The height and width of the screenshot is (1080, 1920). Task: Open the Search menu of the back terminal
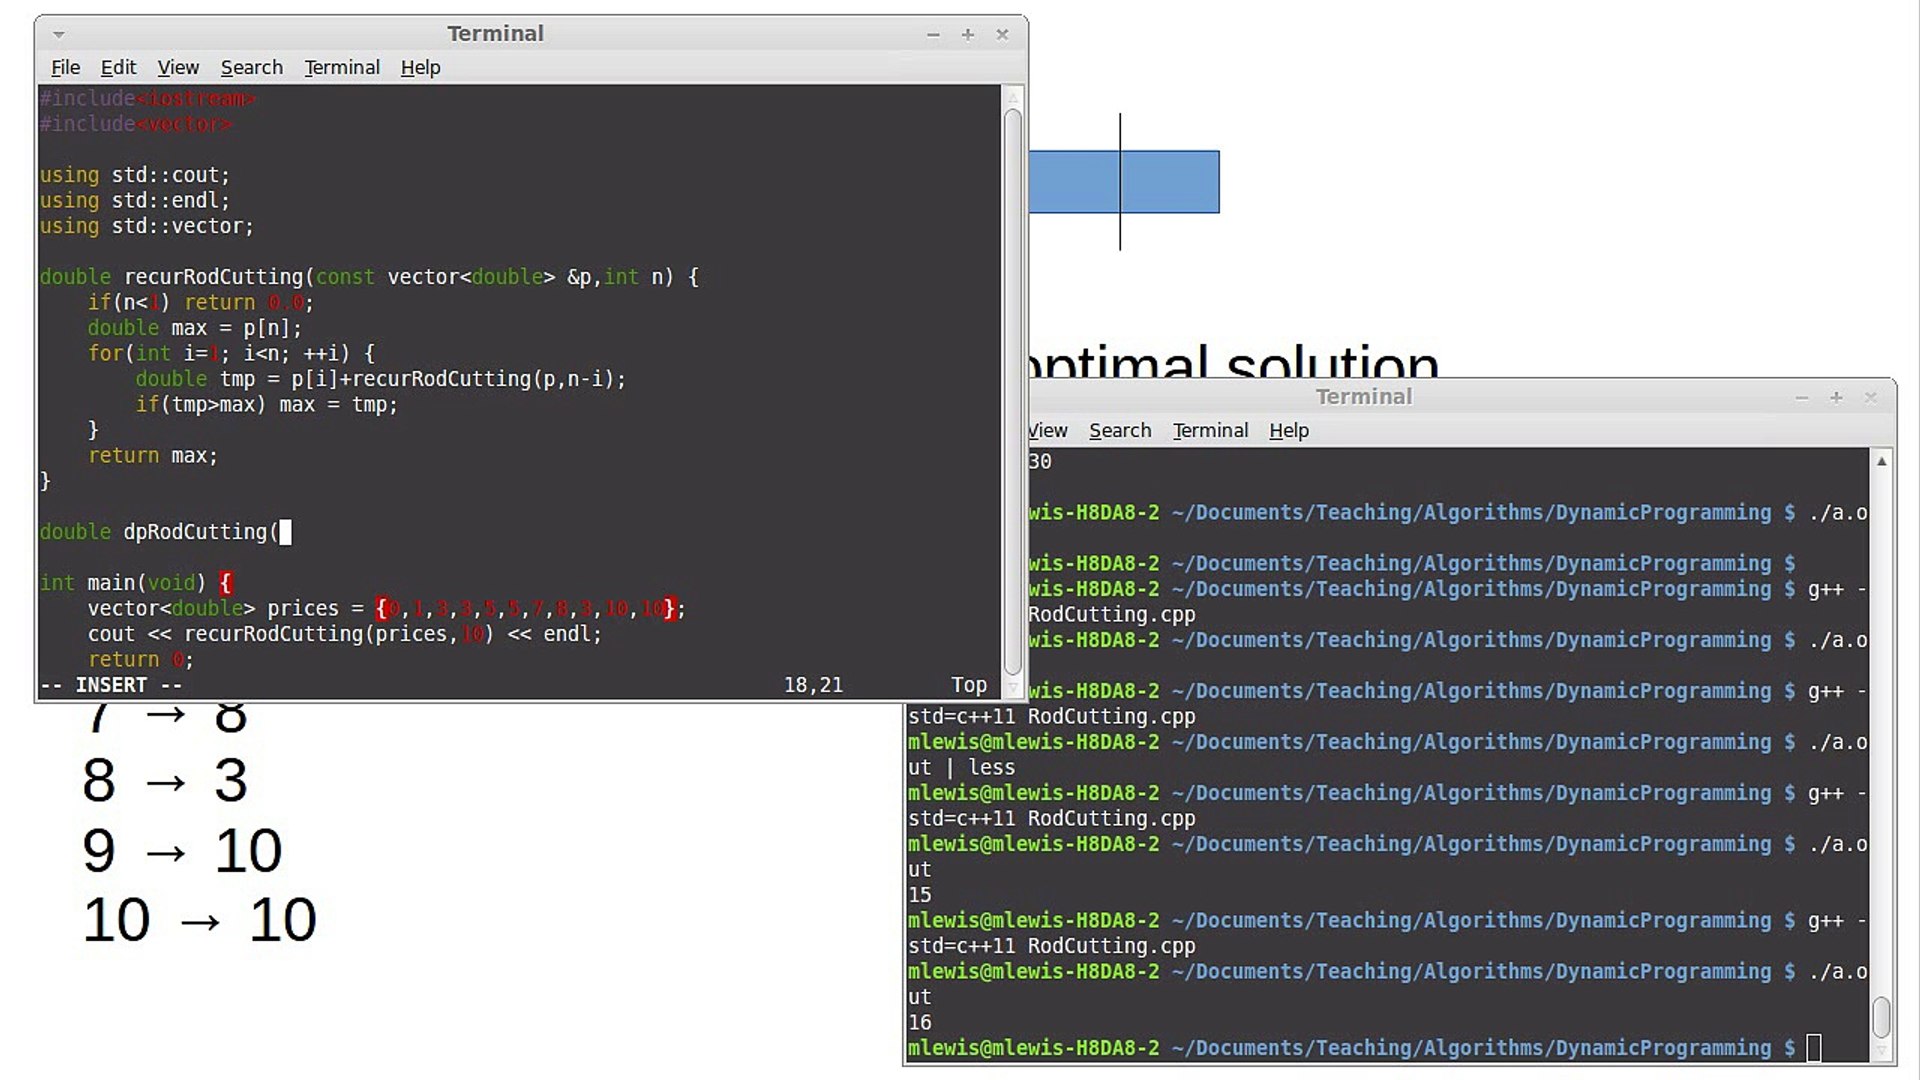pyautogui.click(x=1119, y=430)
